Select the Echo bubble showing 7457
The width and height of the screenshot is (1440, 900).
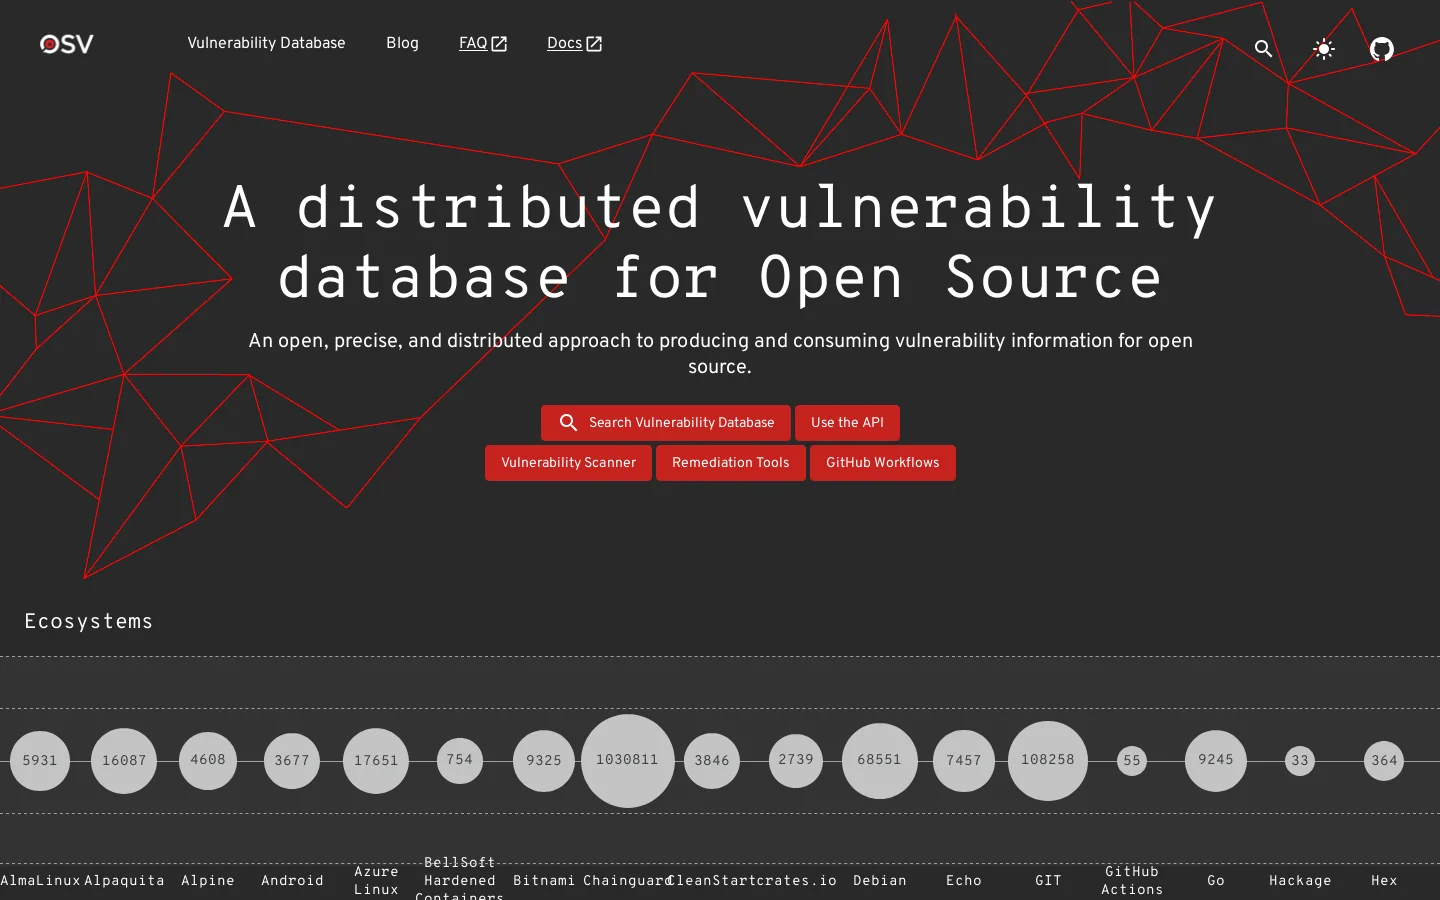tap(964, 761)
